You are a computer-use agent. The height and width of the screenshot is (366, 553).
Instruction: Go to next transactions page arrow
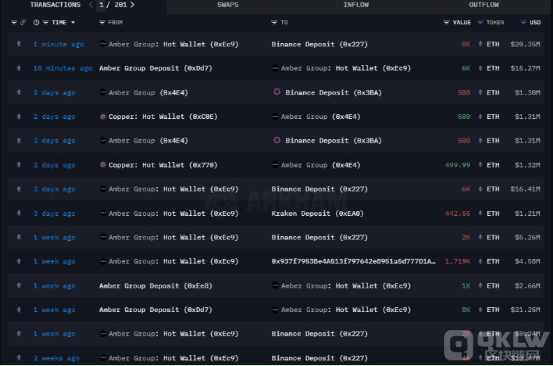coord(132,5)
